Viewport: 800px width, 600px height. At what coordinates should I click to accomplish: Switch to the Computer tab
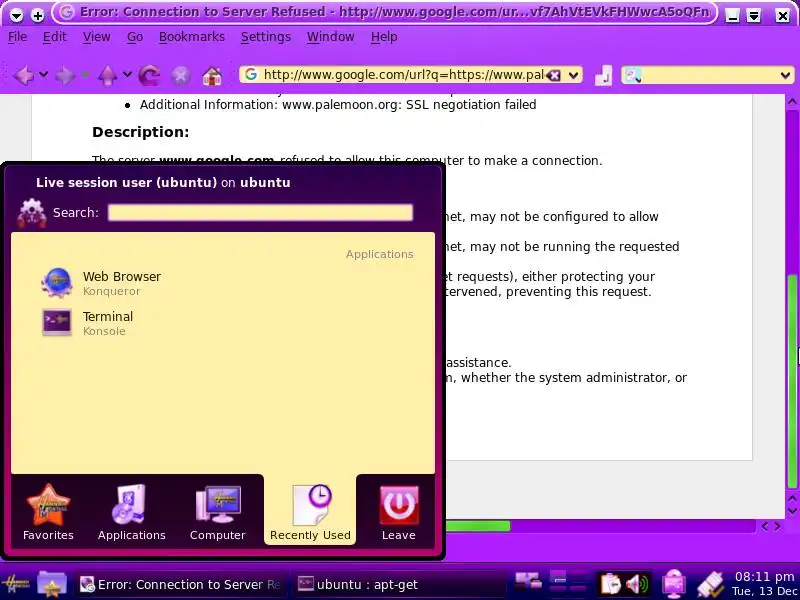coord(218,512)
